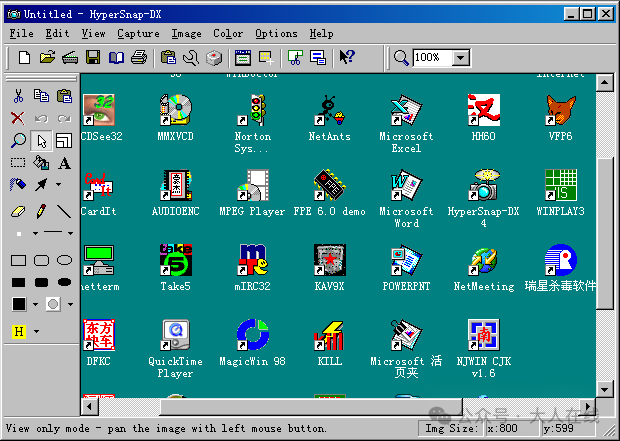Select the eraser tool
Screen dimensions: 620x441
(18, 212)
